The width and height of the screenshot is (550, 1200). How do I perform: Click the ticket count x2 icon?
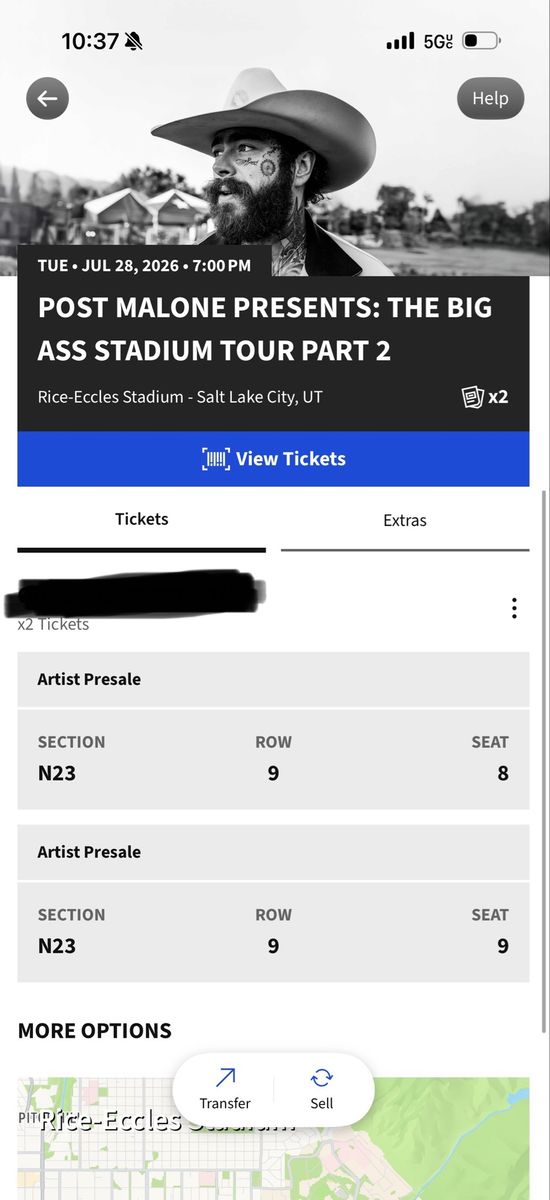pyautogui.click(x=484, y=397)
